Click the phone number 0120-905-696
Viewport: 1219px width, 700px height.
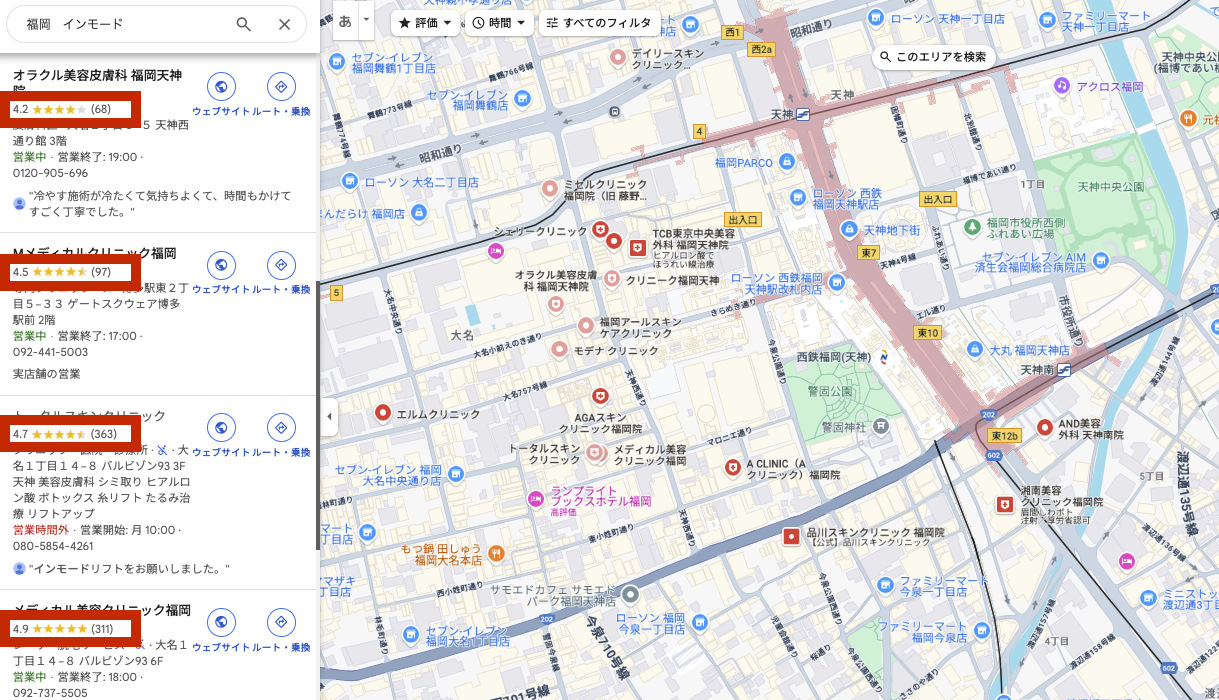pos(50,173)
